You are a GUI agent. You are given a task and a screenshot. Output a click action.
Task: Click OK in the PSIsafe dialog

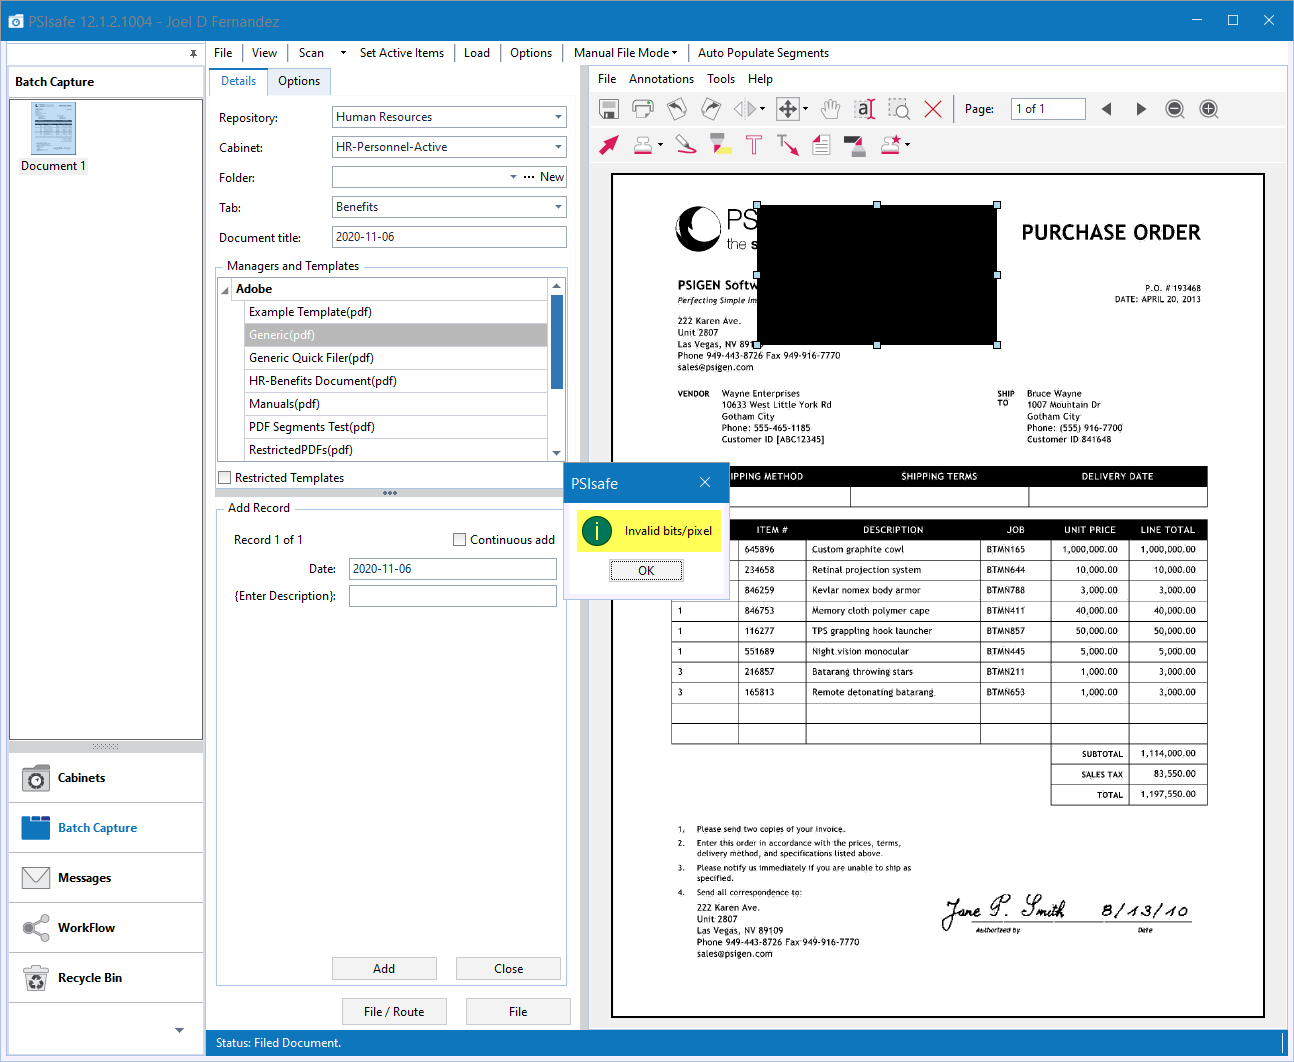pos(646,570)
